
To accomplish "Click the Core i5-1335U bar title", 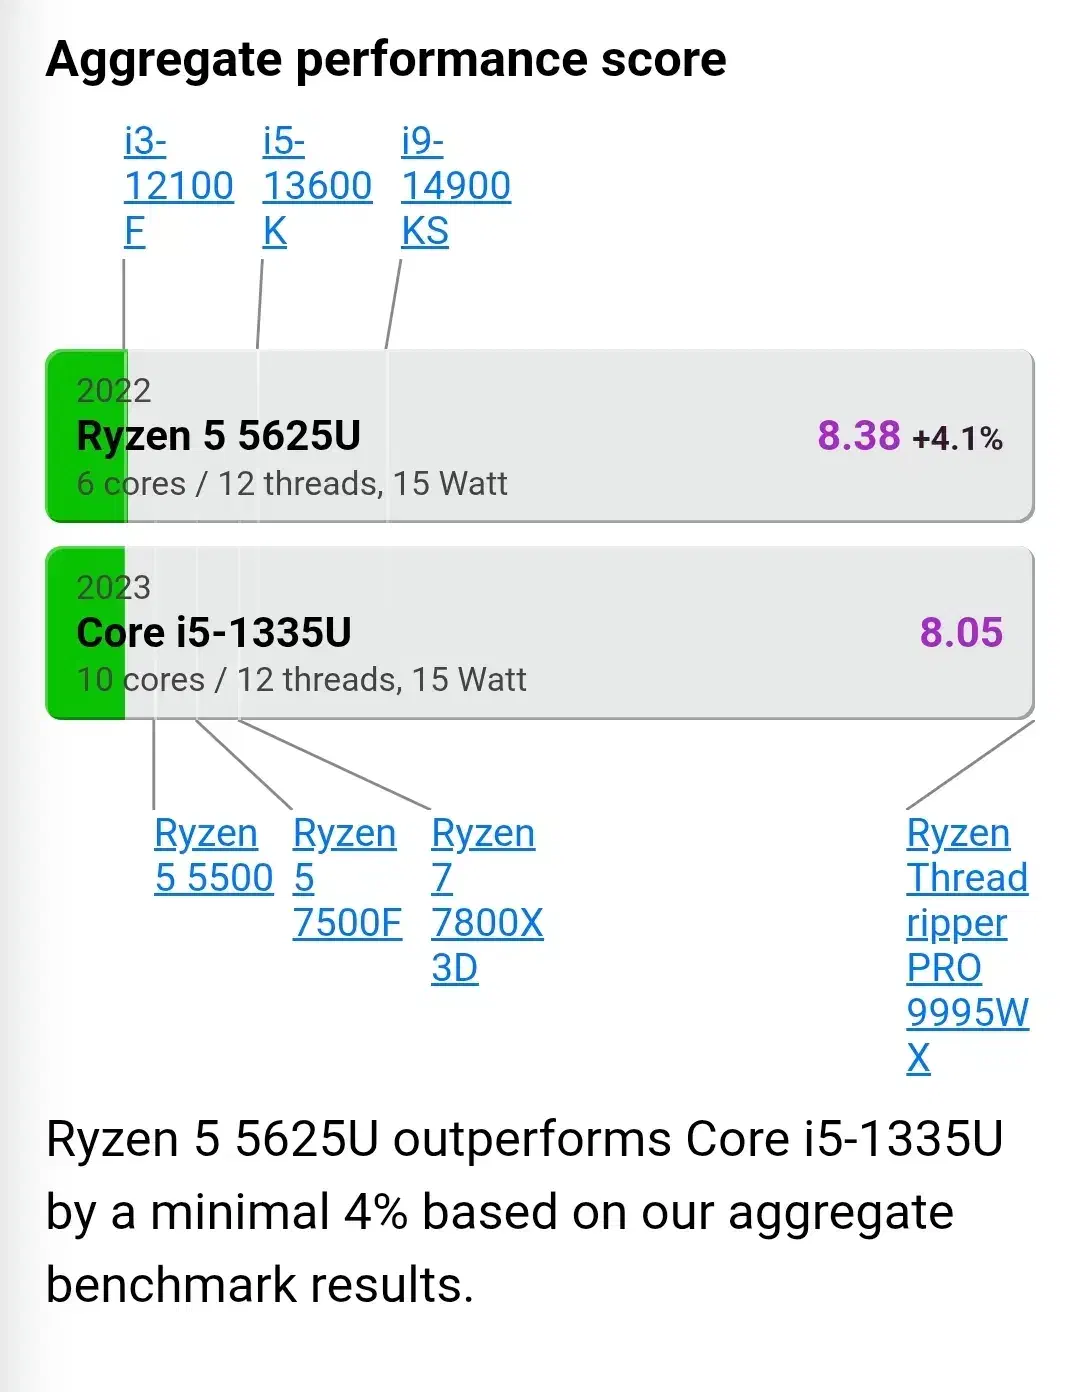I will click(x=214, y=633).
